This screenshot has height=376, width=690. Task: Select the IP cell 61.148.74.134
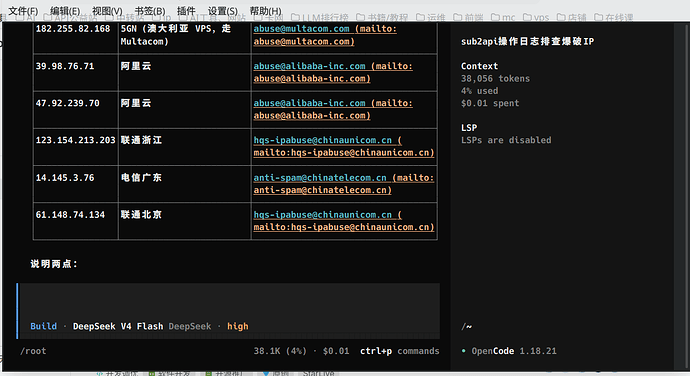click(x=70, y=214)
